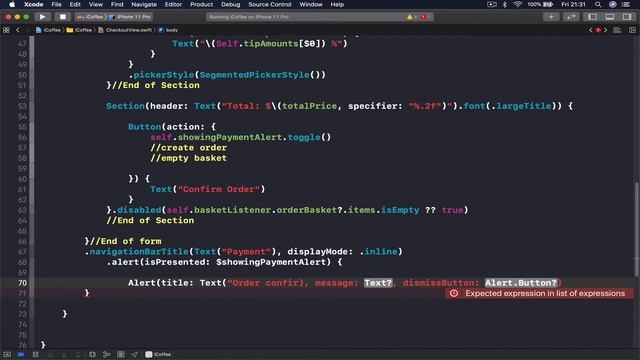This screenshot has height=360, width=640.
Task: Click the .largeTitle text on line 53
Action: (x=521, y=106)
